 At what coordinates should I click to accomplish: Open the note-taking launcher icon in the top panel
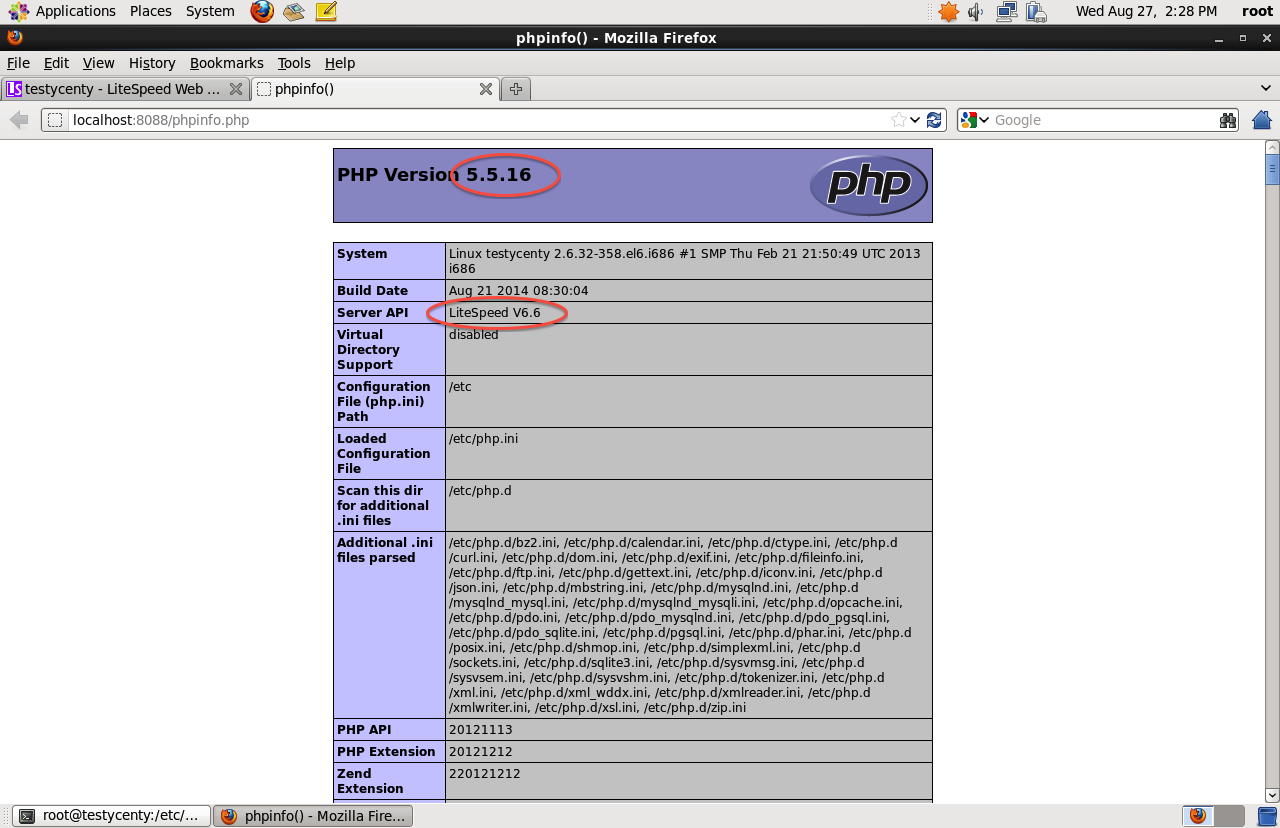325,11
